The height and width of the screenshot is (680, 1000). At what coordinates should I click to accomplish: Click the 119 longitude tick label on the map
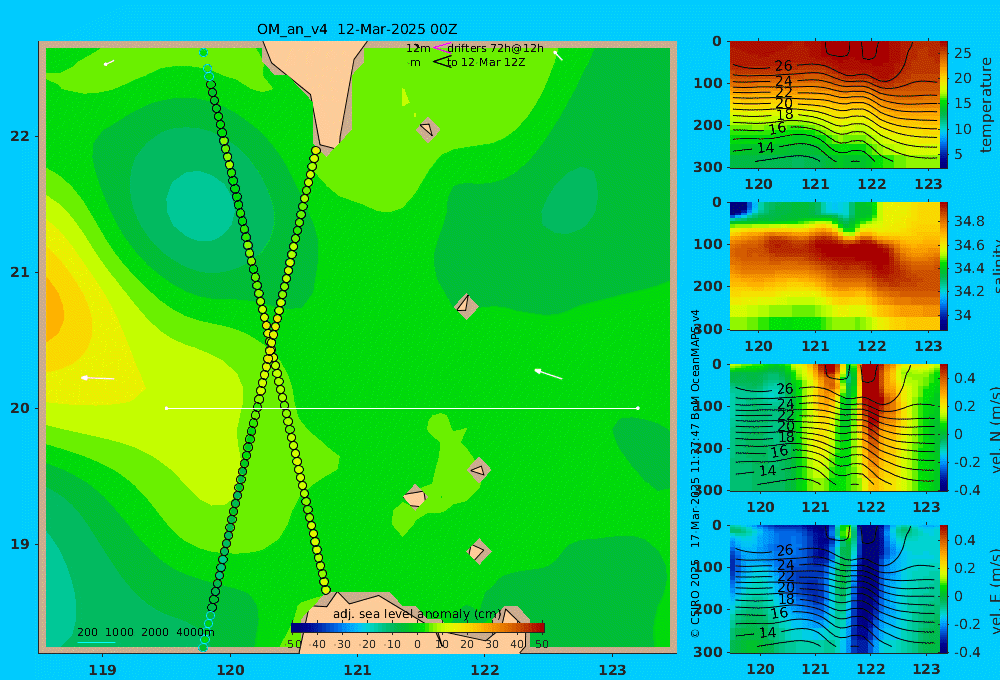103,670
